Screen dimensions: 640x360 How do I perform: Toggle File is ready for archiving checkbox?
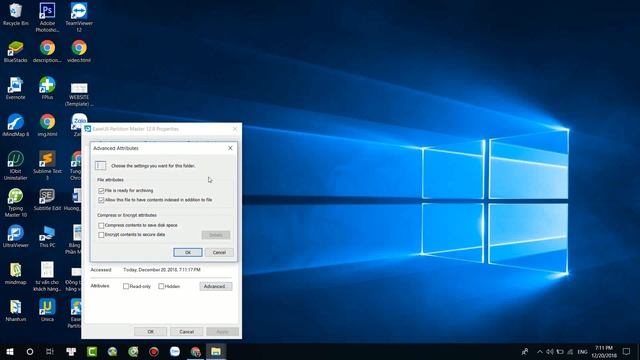(x=101, y=191)
